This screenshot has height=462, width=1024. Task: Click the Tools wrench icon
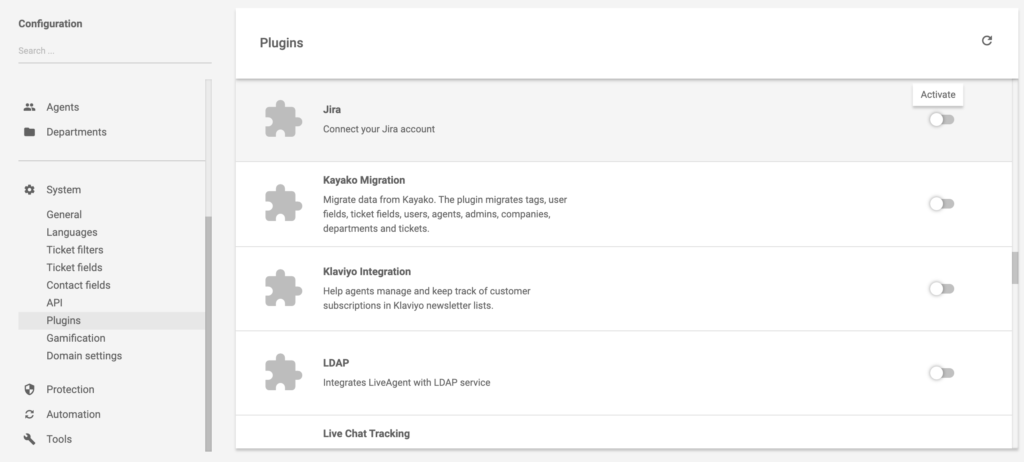(x=29, y=439)
